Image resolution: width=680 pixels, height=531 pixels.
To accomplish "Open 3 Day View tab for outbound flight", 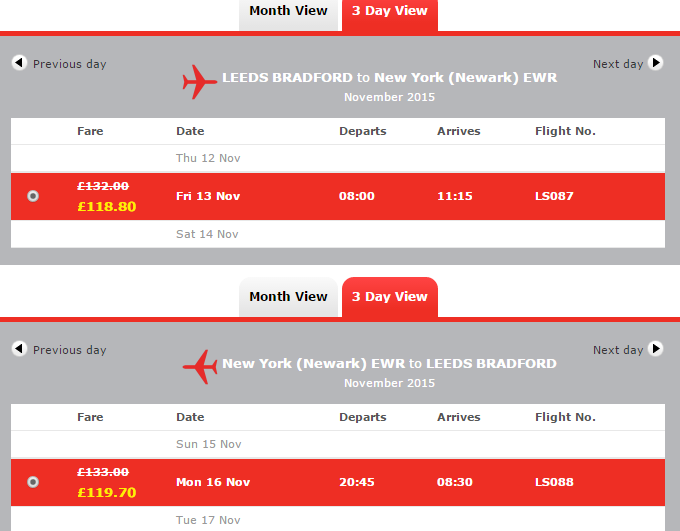I will tap(390, 14).
